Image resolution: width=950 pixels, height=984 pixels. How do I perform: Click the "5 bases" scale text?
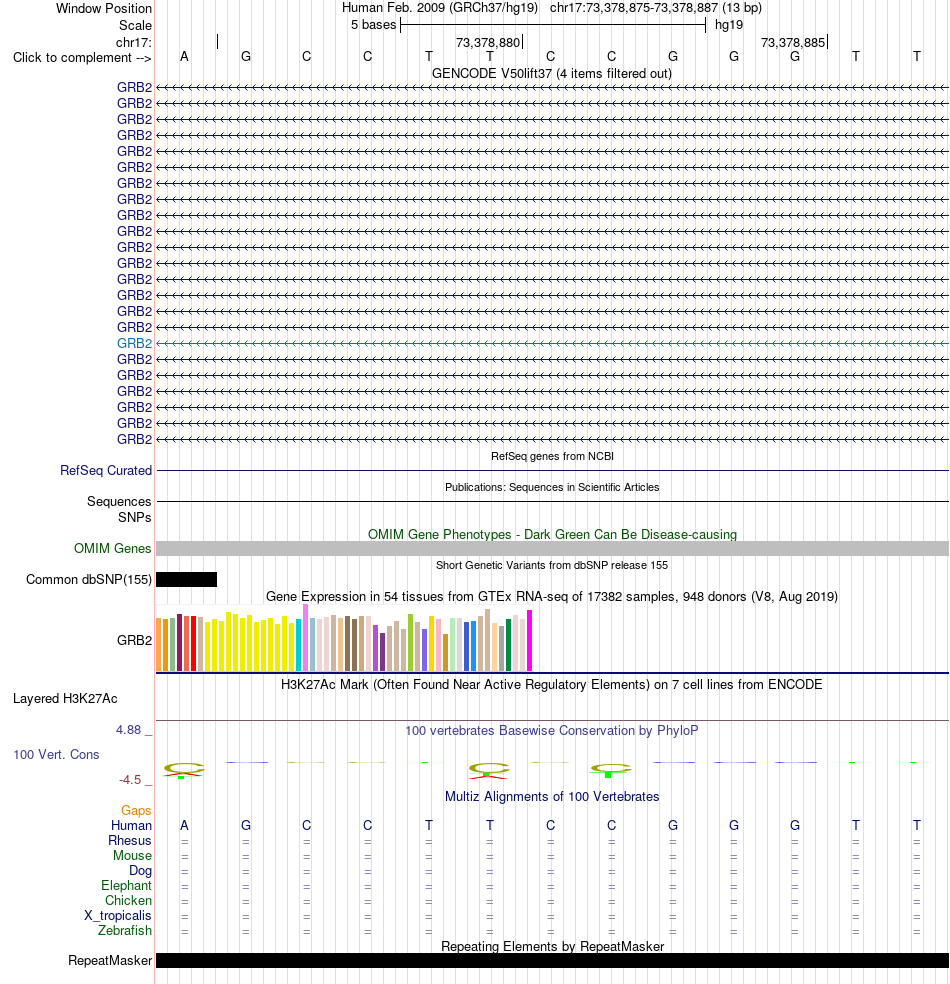click(373, 25)
